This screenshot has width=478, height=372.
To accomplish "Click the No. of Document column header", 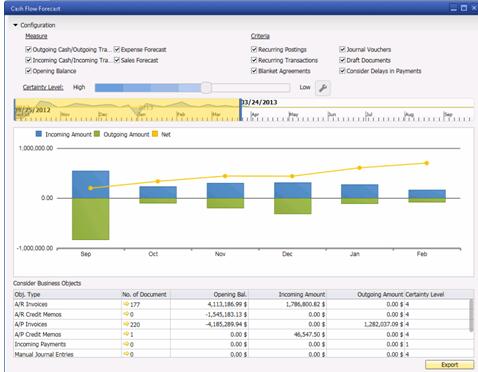I will click(146, 294).
